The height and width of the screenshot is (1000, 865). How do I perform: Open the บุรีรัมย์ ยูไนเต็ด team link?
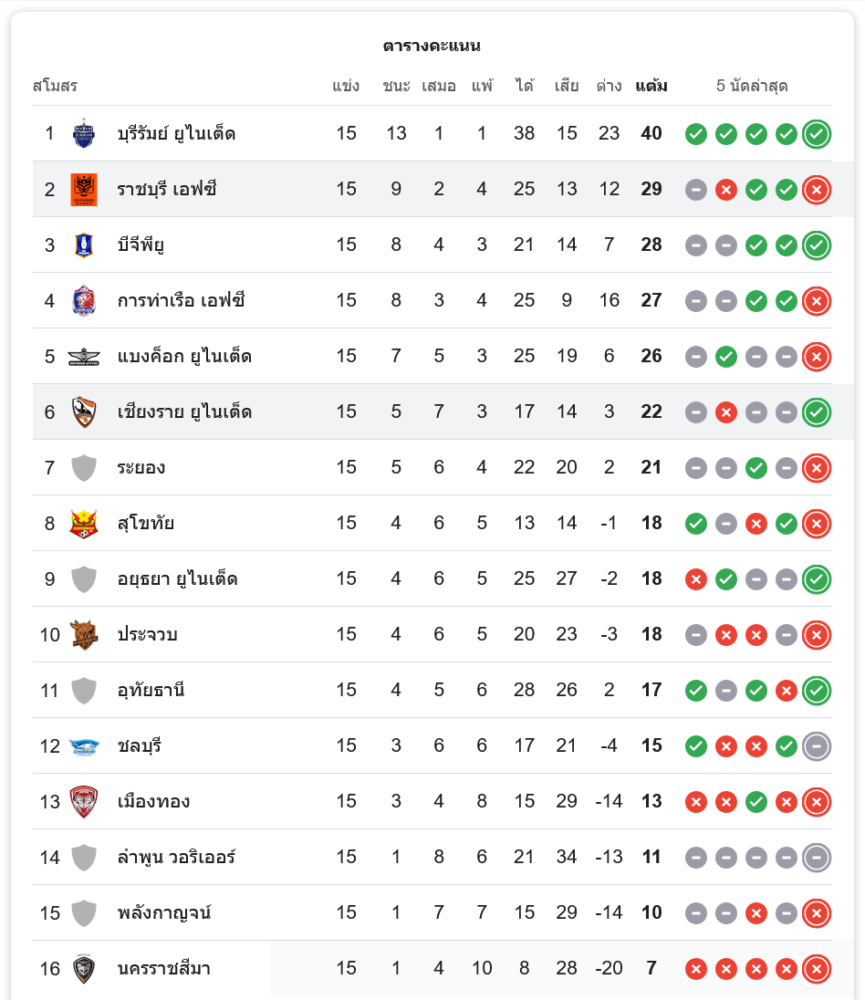coord(176,133)
